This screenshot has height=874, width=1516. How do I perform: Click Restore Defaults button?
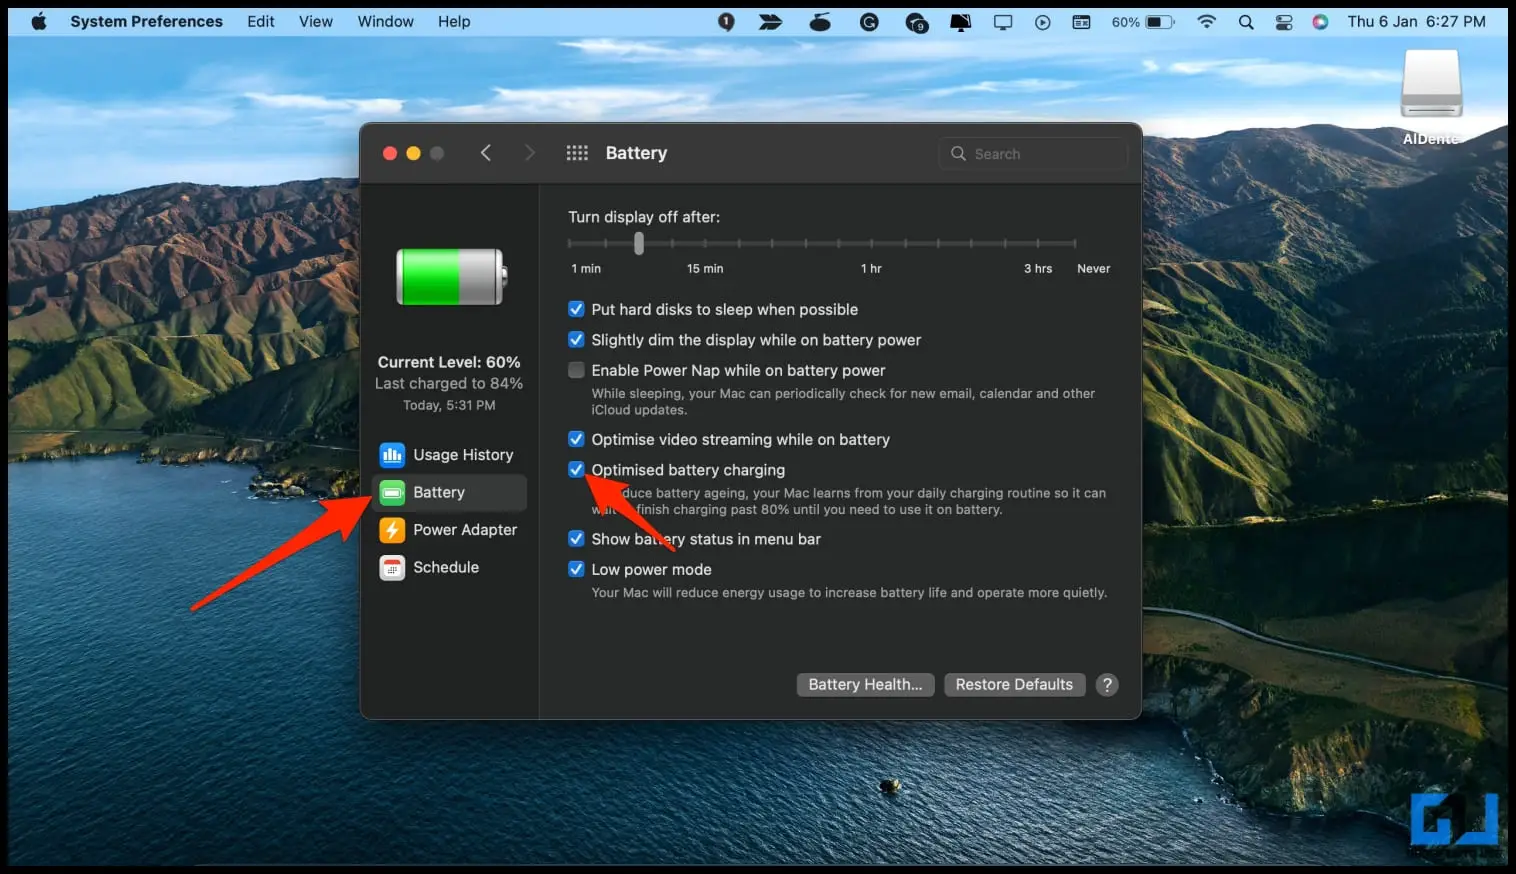(x=1014, y=684)
